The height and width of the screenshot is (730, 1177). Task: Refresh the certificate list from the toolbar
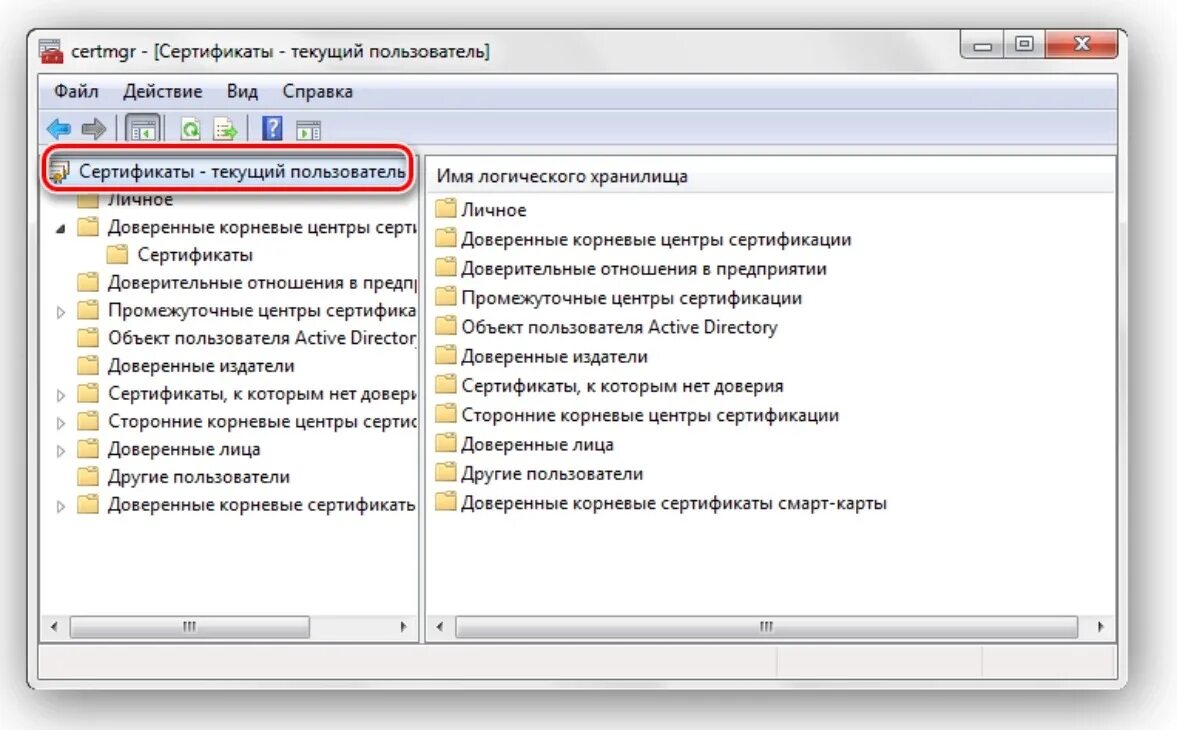click(191, 129)
